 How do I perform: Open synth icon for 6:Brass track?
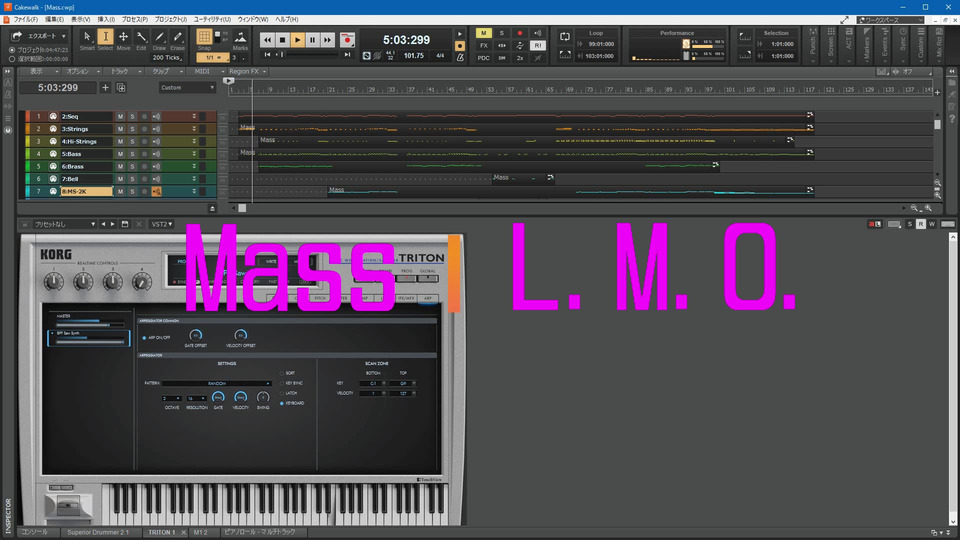(53, 167)
